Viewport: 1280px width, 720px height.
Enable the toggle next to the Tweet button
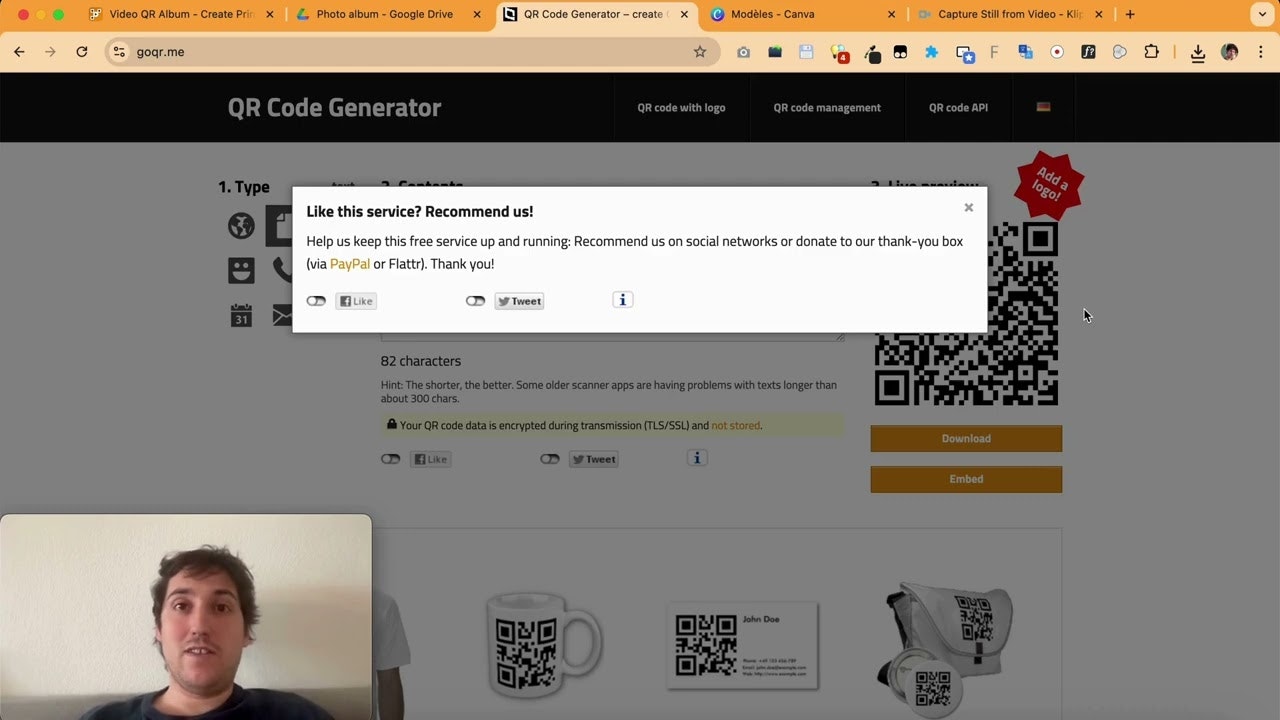[x=475, y=300]
